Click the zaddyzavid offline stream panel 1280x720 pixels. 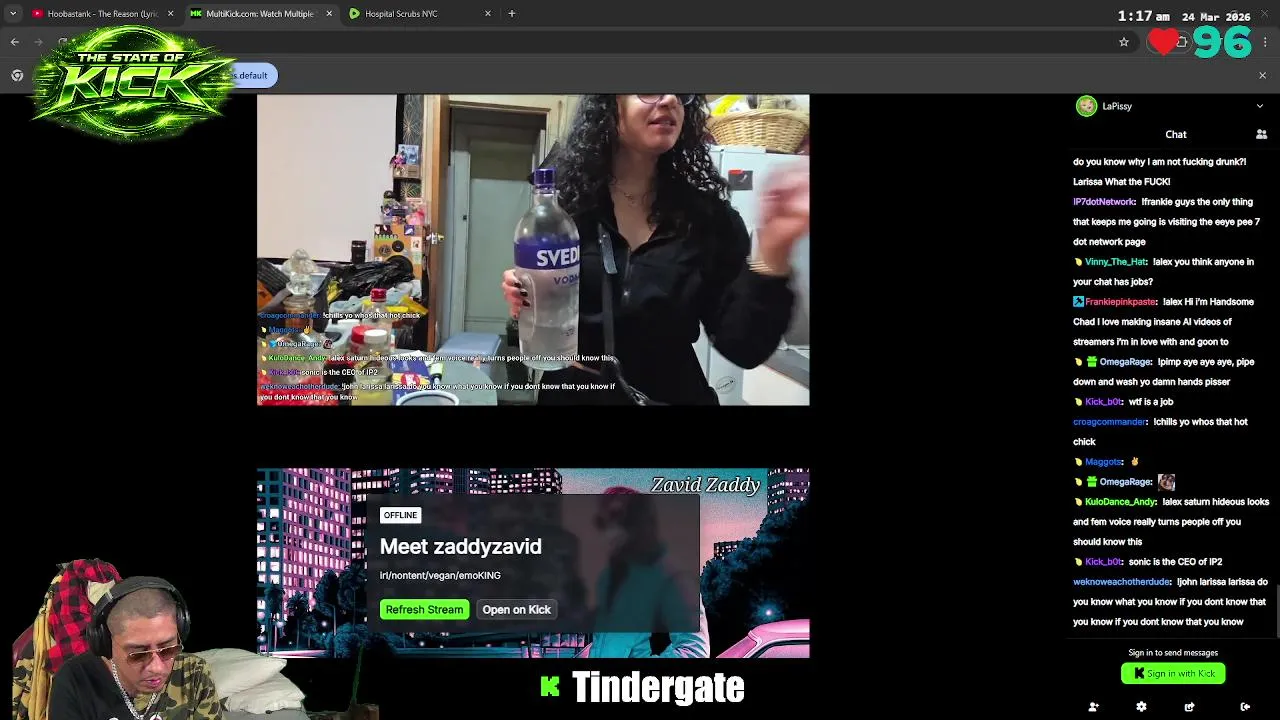point(533,563)
